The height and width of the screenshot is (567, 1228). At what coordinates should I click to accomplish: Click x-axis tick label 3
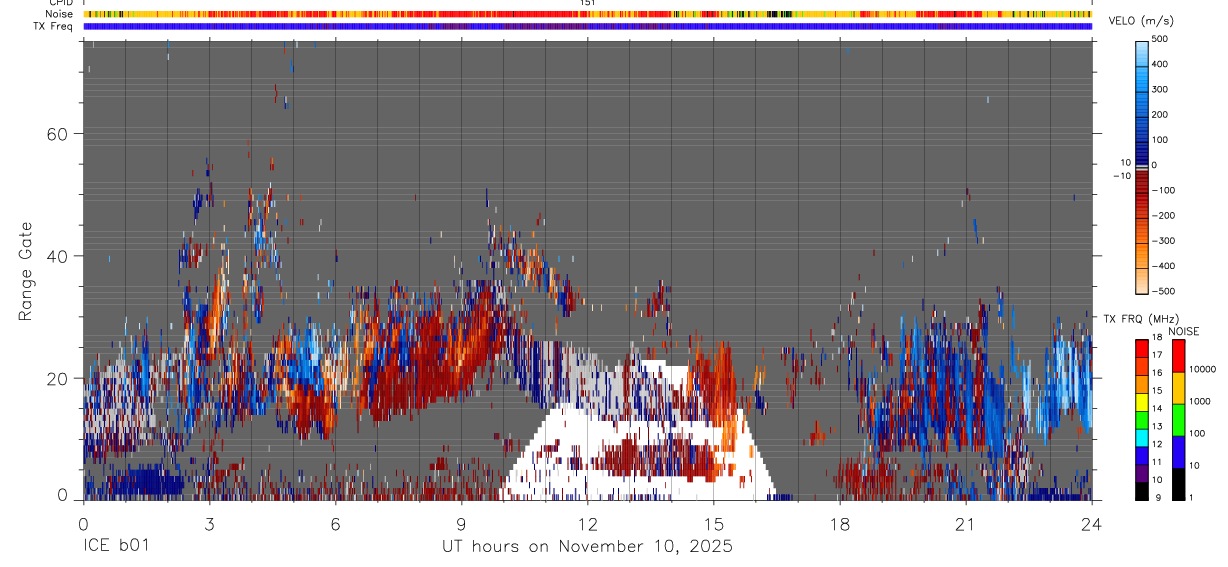209,524
